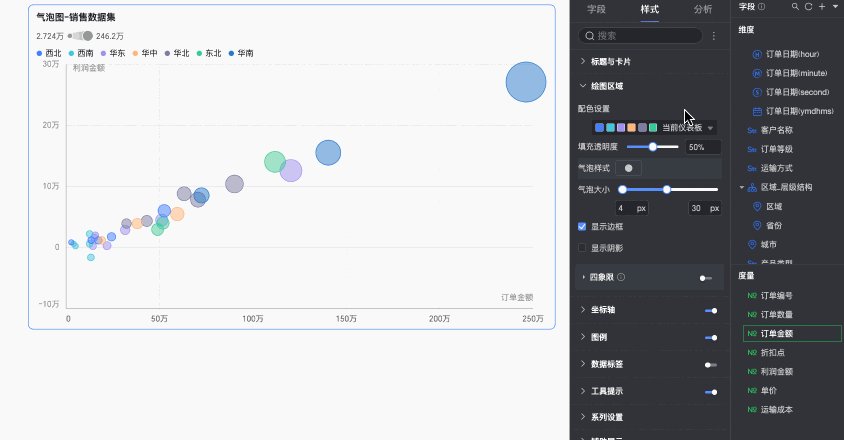The height and width of the screenshot is (440, 844).
Task: Click the hierarchy icon of 区域_层级结构
Action: [x=752, y=187]
